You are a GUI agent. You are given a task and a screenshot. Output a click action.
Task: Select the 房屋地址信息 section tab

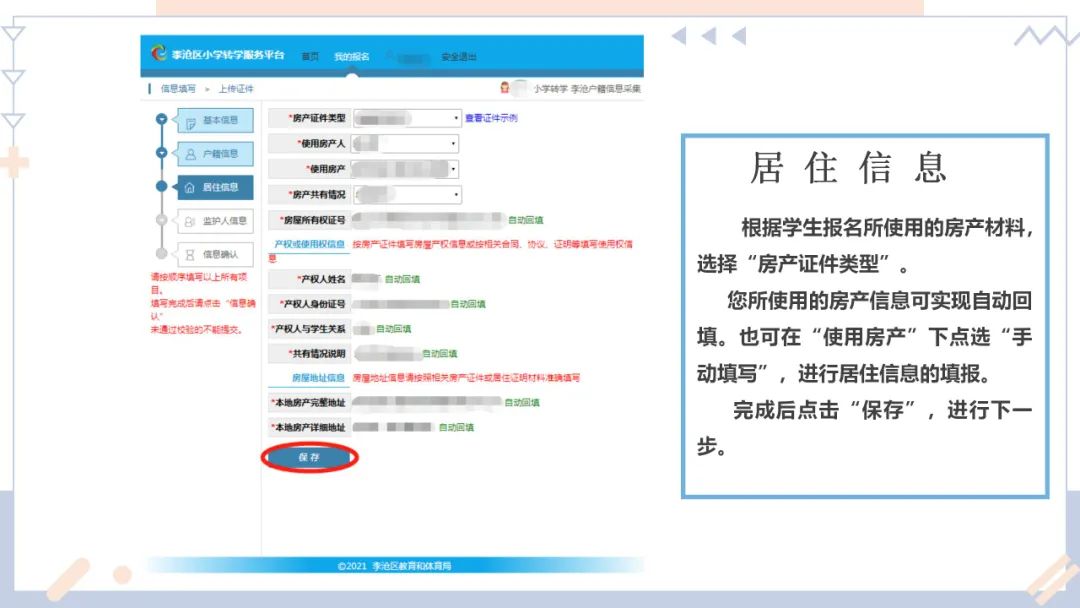tap(317, 376)
